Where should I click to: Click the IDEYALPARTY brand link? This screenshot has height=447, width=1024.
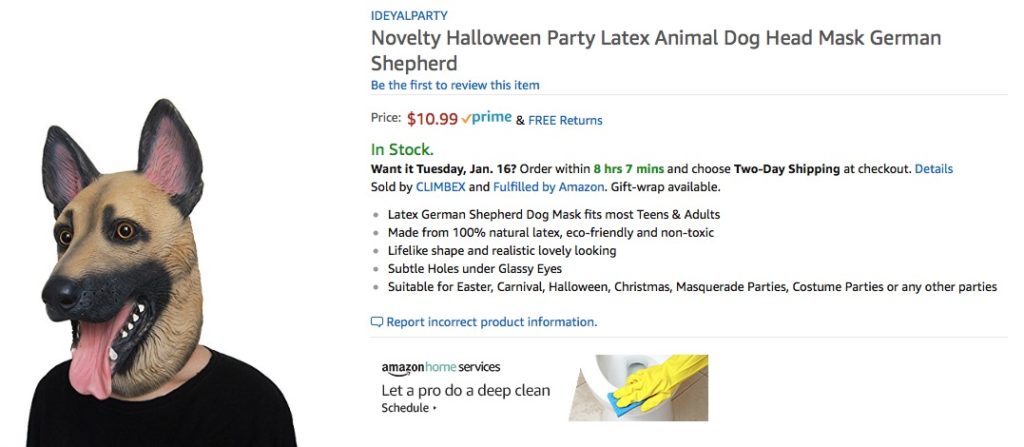point(409,15)
